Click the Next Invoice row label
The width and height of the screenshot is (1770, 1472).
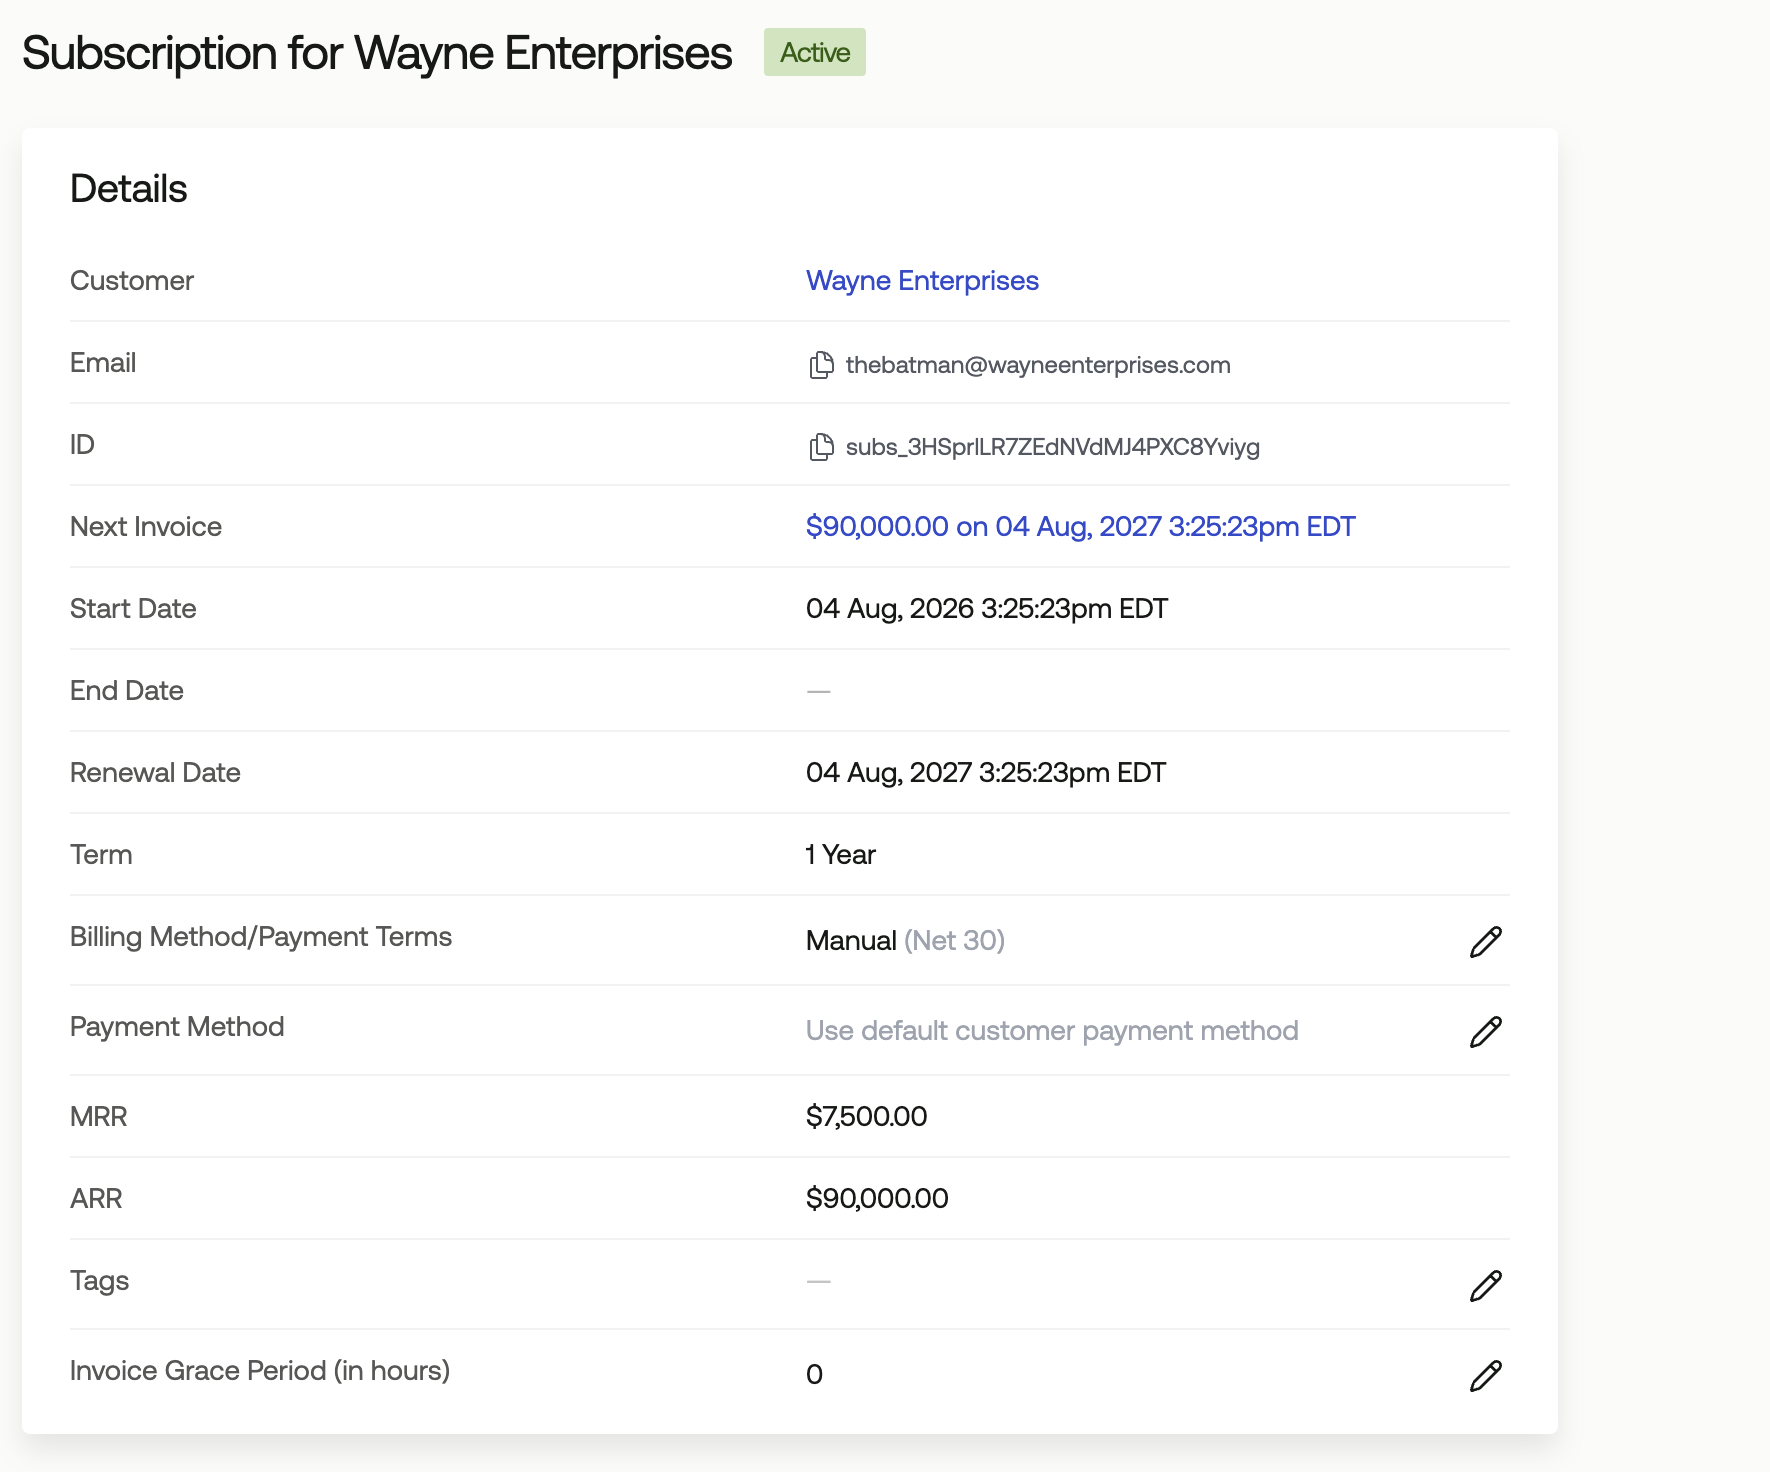pos(146,527)
